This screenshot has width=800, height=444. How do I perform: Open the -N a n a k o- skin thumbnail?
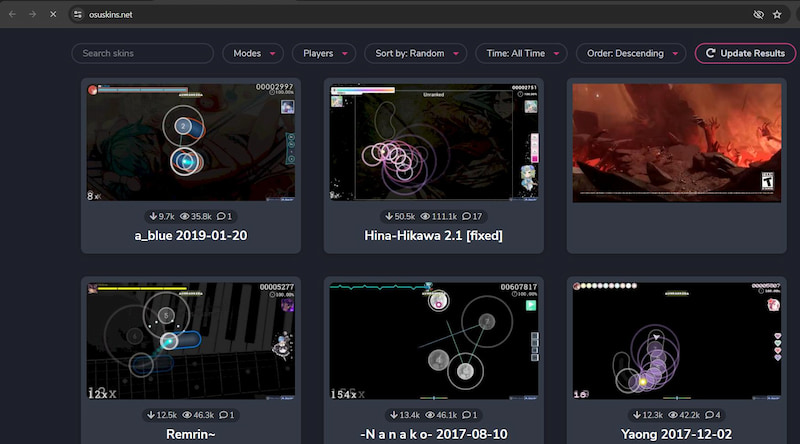point(434,341)
